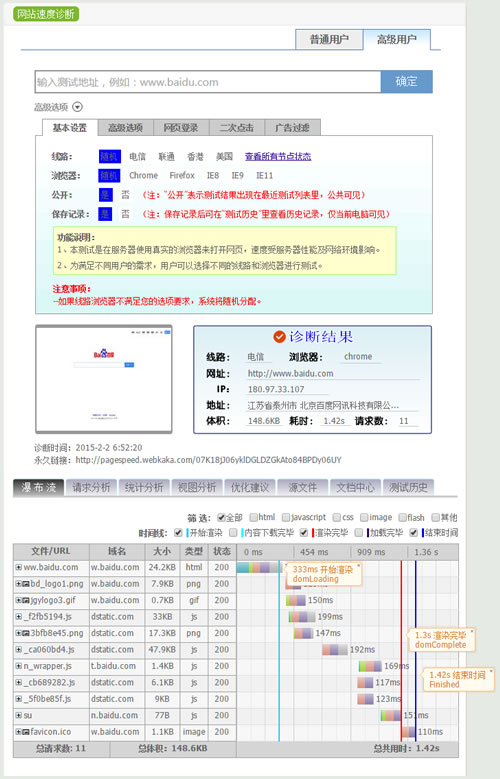Image resolution: width=500 pixels, height=779 pixels.
Task: Close the 1.42s 结束时间 Finished tooltip
Action: [491, 671]
